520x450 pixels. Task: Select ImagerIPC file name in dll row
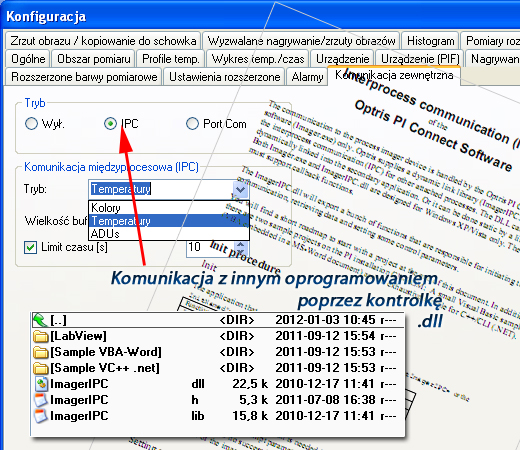pos(79,384)
